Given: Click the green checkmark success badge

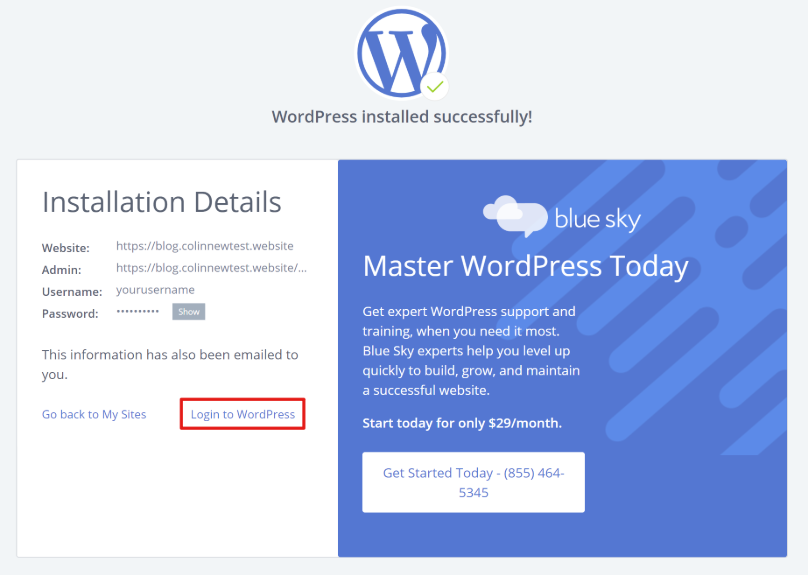Looking at the screenshot, I should [435, 87].
